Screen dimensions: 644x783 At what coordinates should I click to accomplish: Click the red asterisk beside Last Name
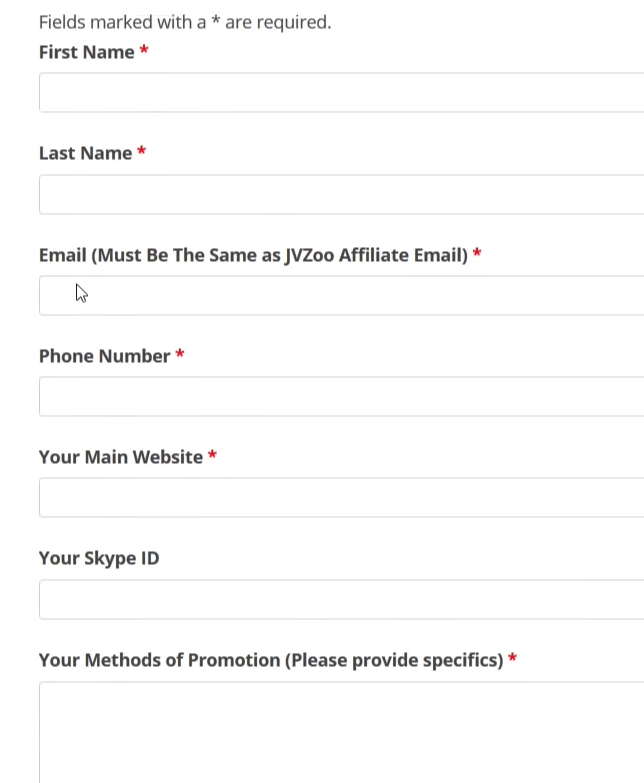[x=142, y=152]
